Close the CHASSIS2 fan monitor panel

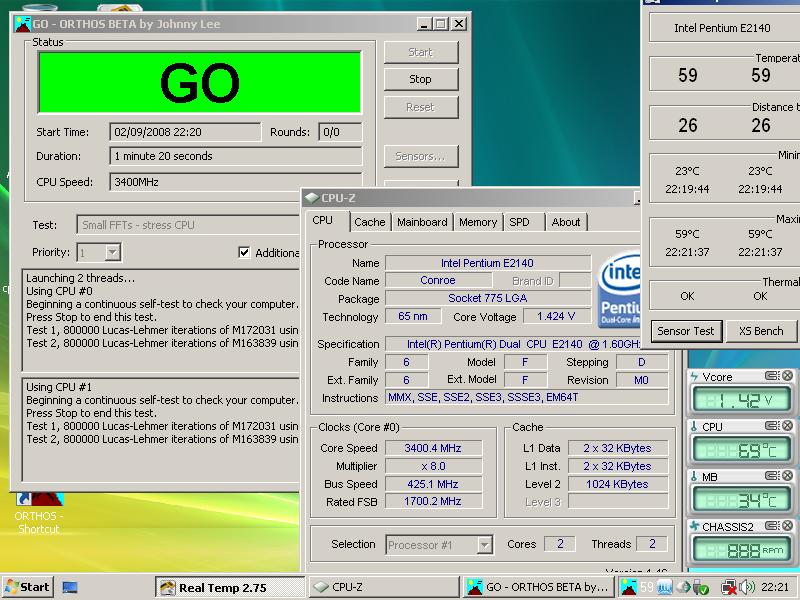pyautogui.click(x=787, y=526)
